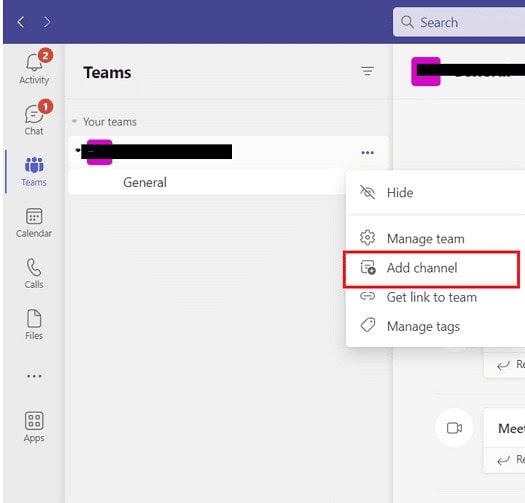Choose Manage team from the menu

point(435,238)
